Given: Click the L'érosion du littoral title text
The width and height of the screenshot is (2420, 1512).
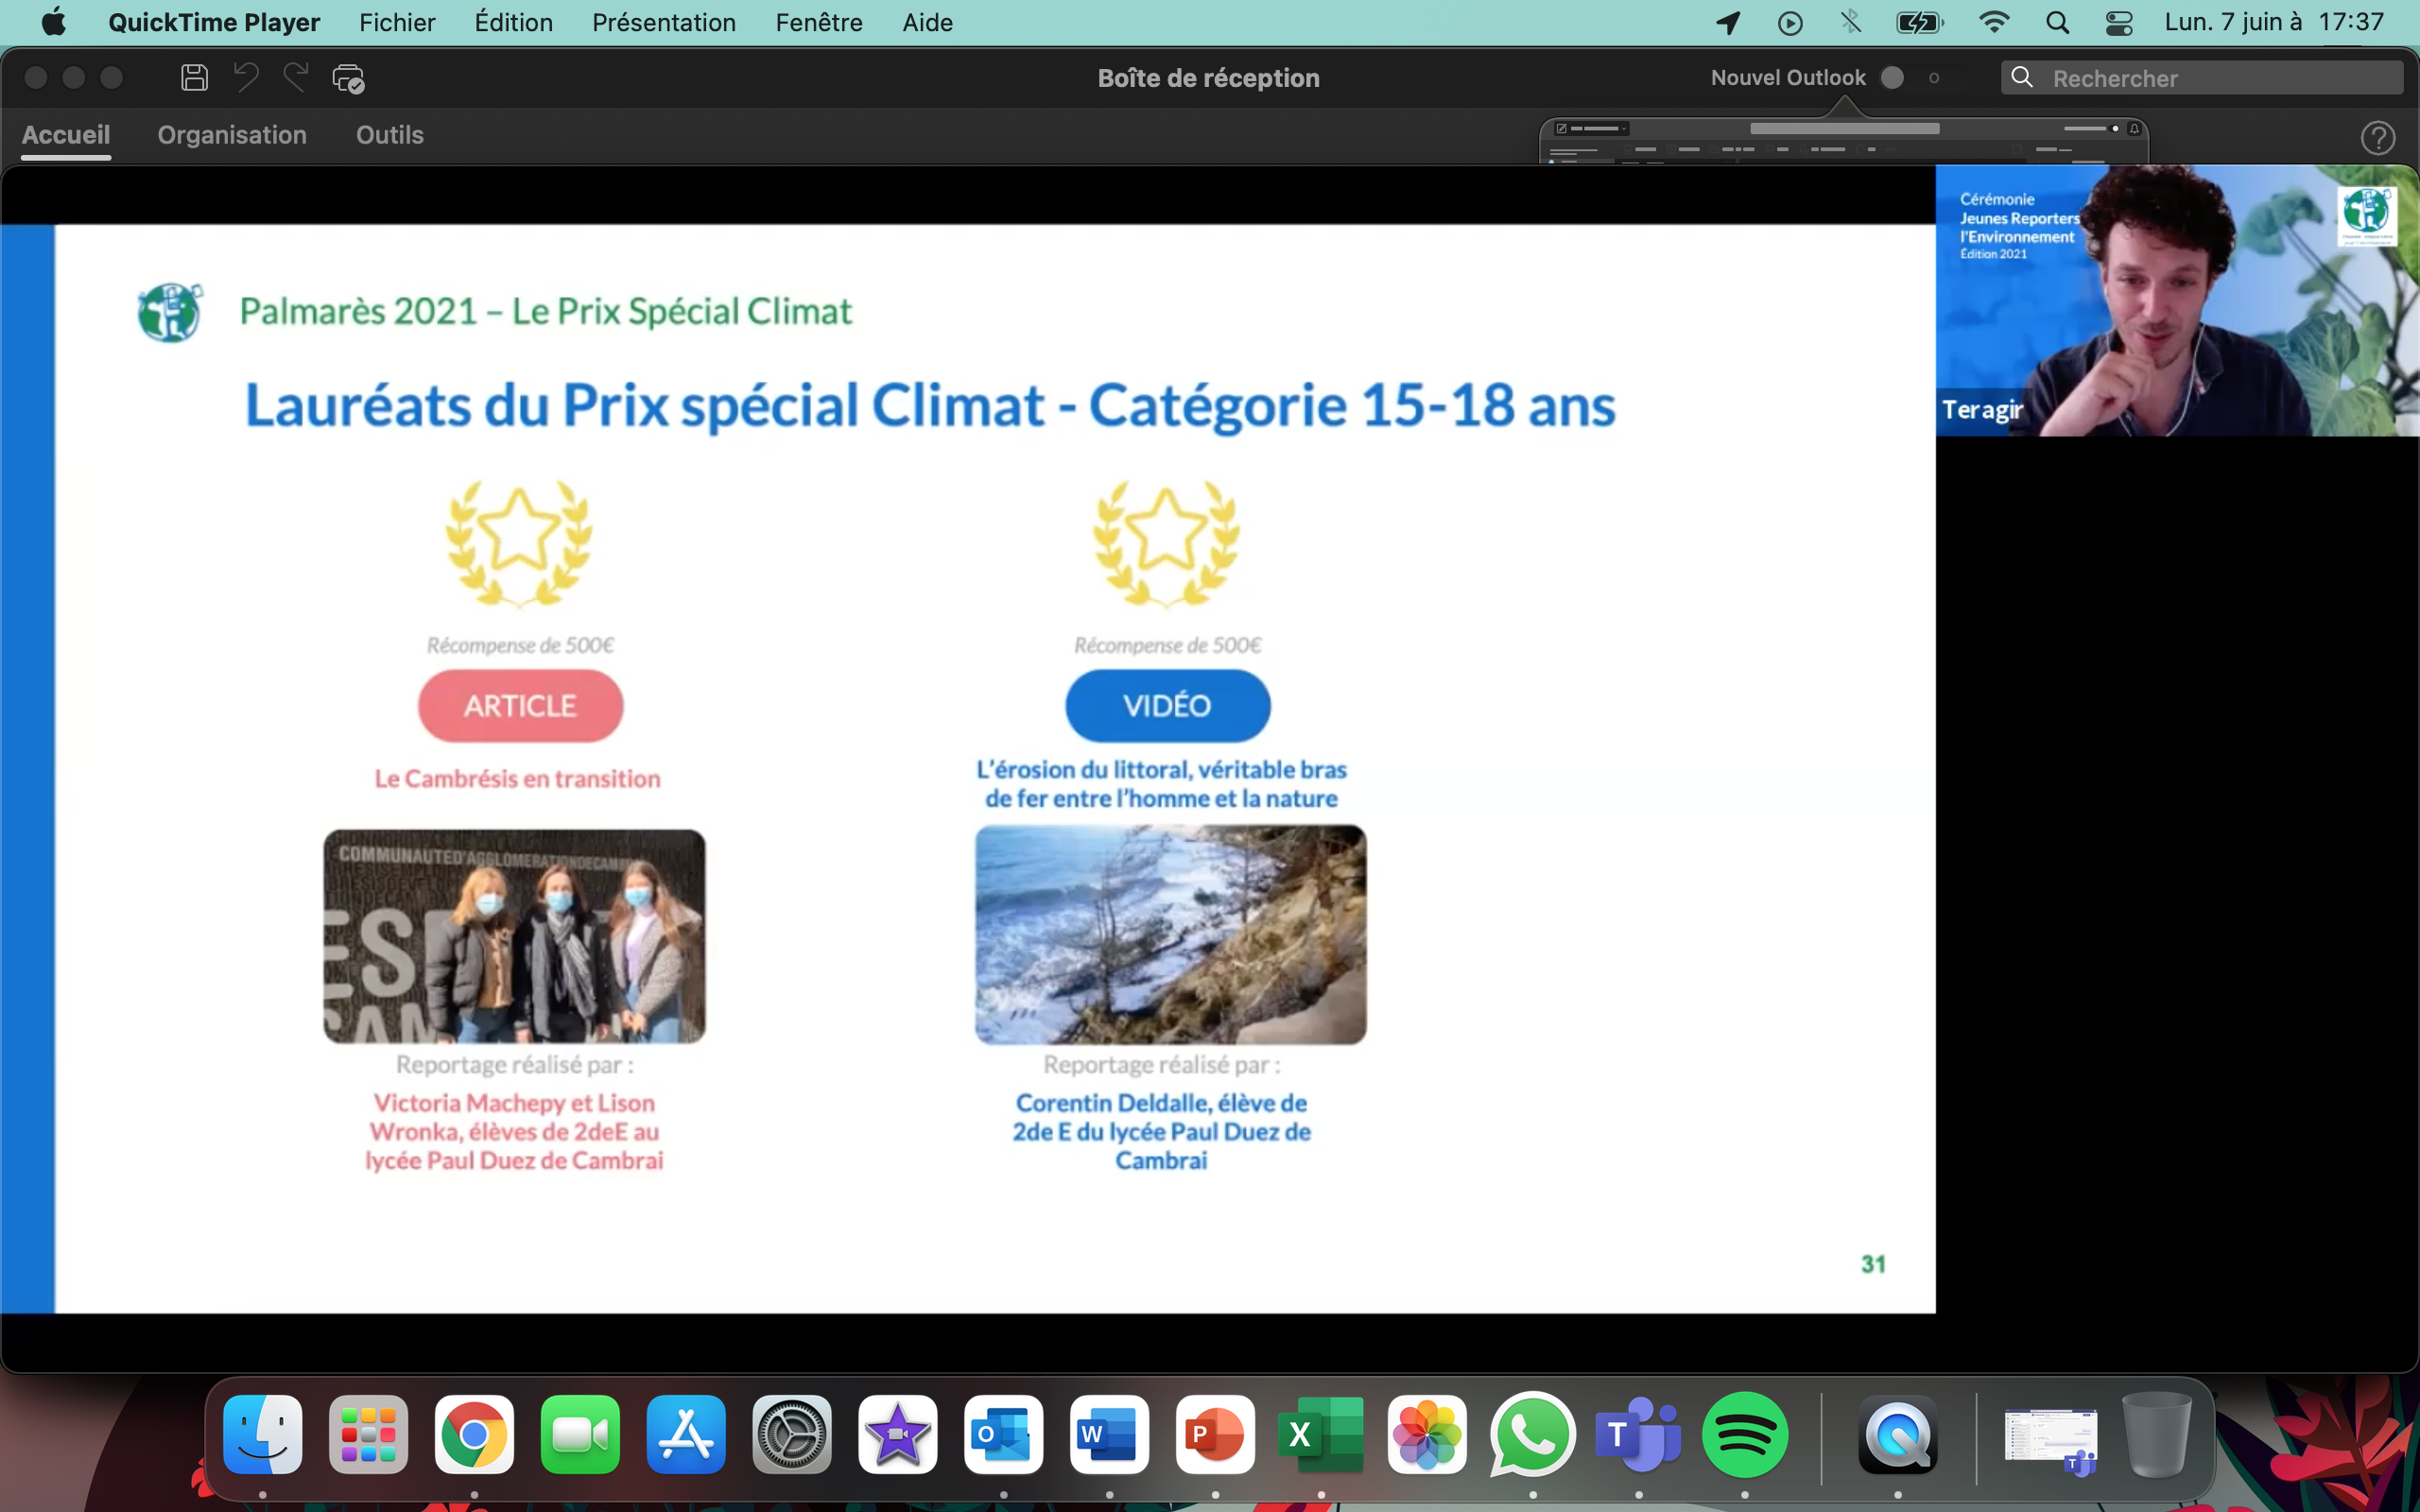Looking at the screenshot, I should (x=1161, y=784).
